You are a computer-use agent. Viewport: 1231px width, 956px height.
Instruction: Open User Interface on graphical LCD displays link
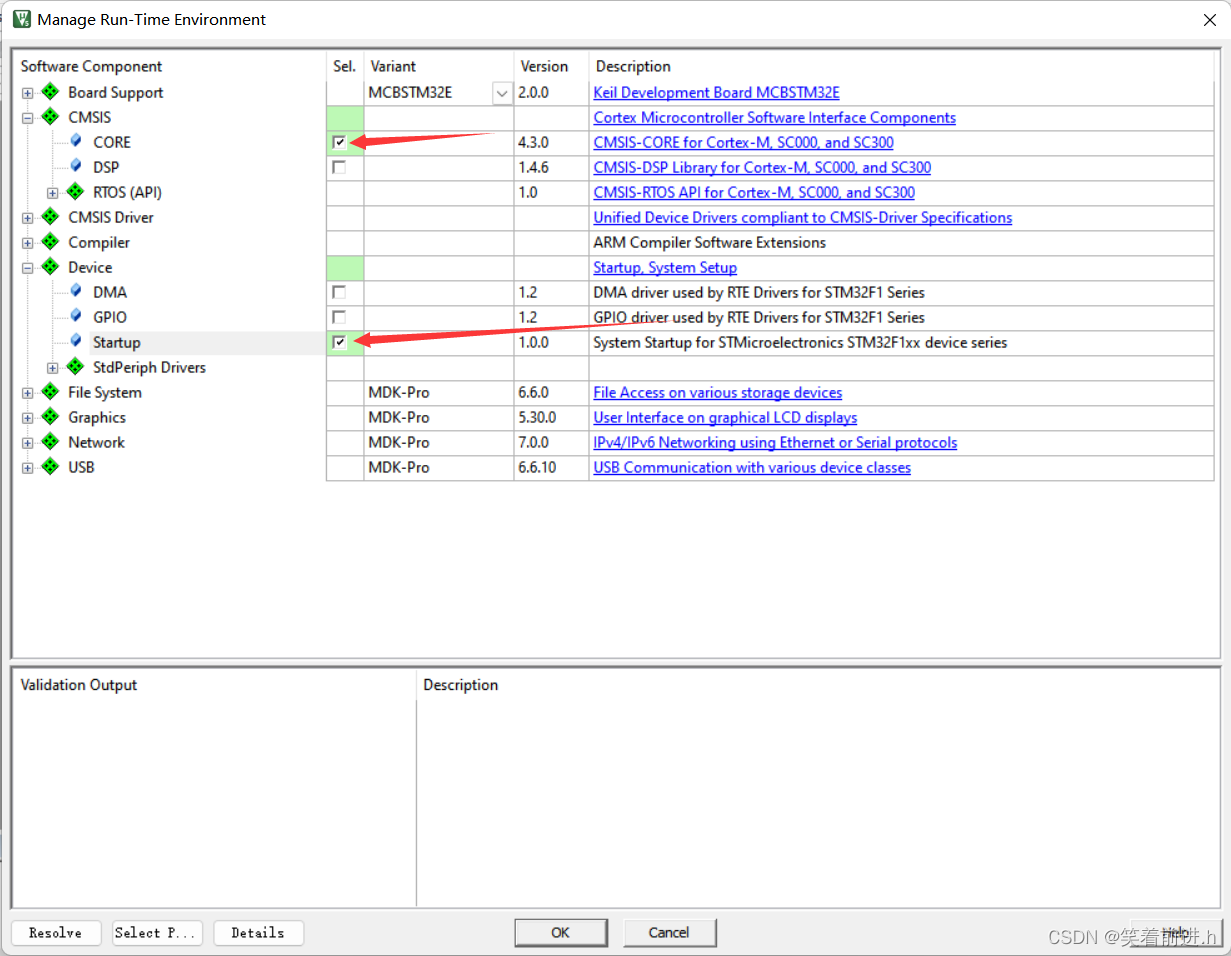point(725,417)
